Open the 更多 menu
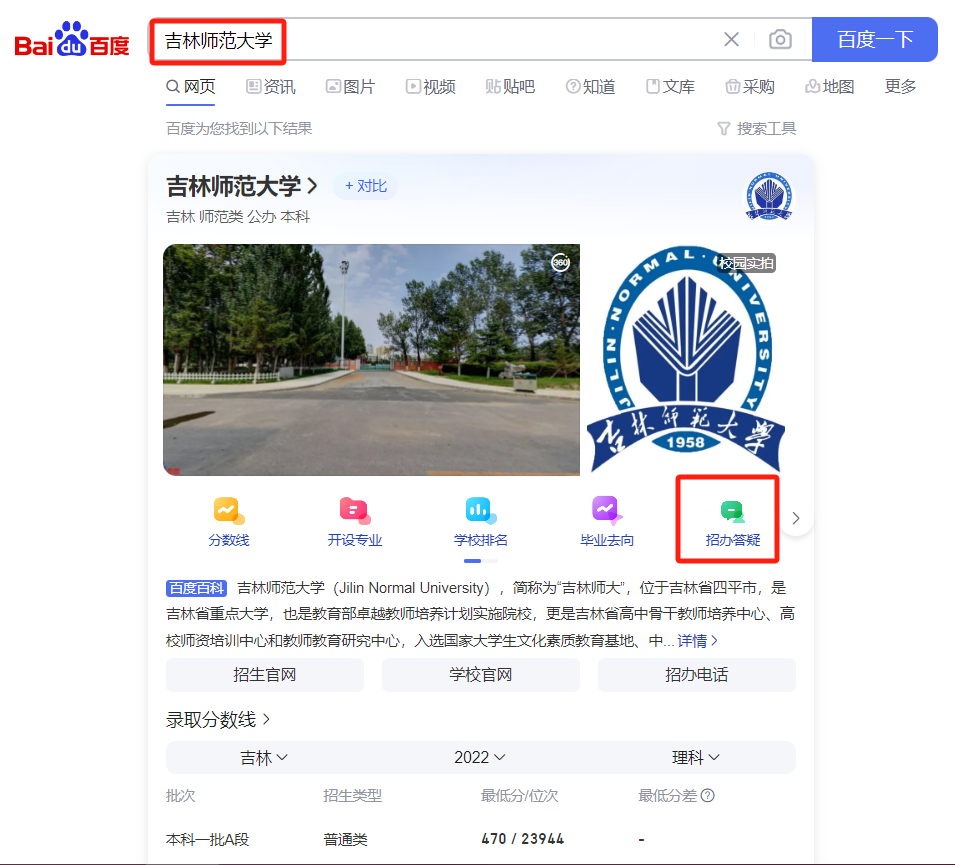Viewport: 955px width, 865px height. coord(900,86)
